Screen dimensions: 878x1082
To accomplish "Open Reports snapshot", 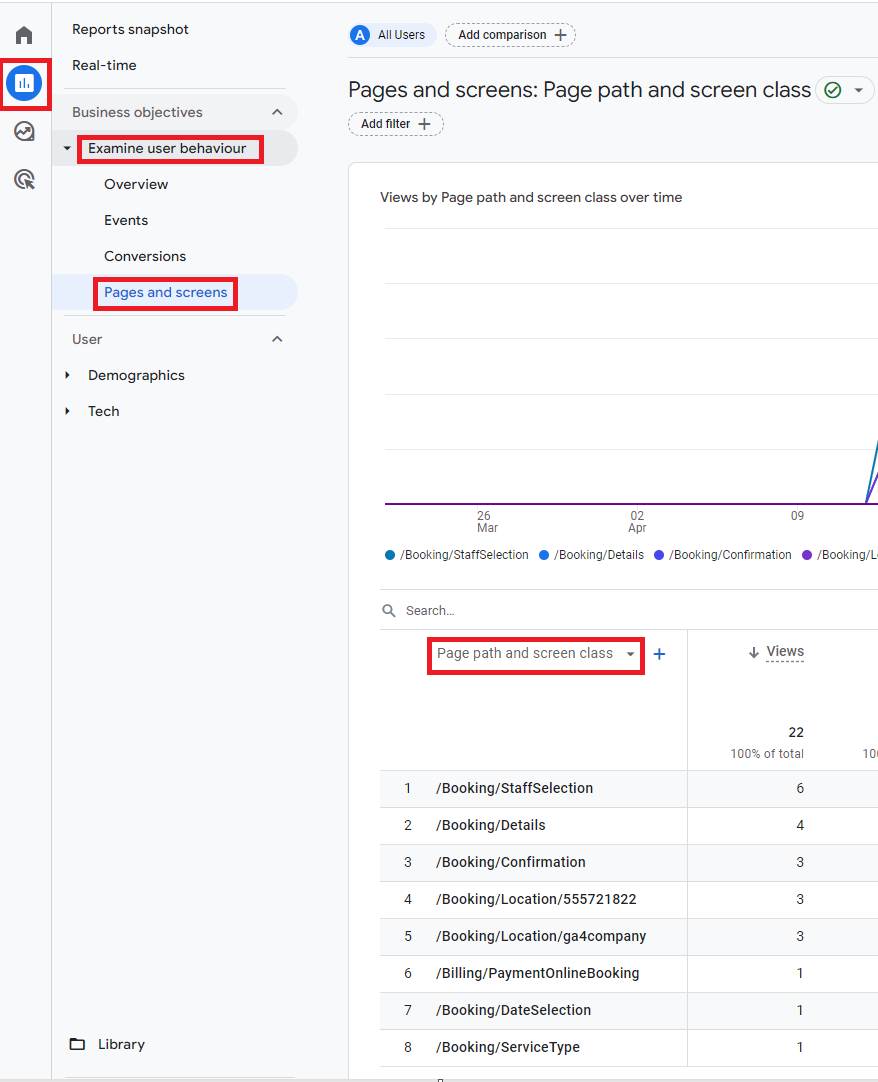I will pyautogui.click(x=130, y=29).
